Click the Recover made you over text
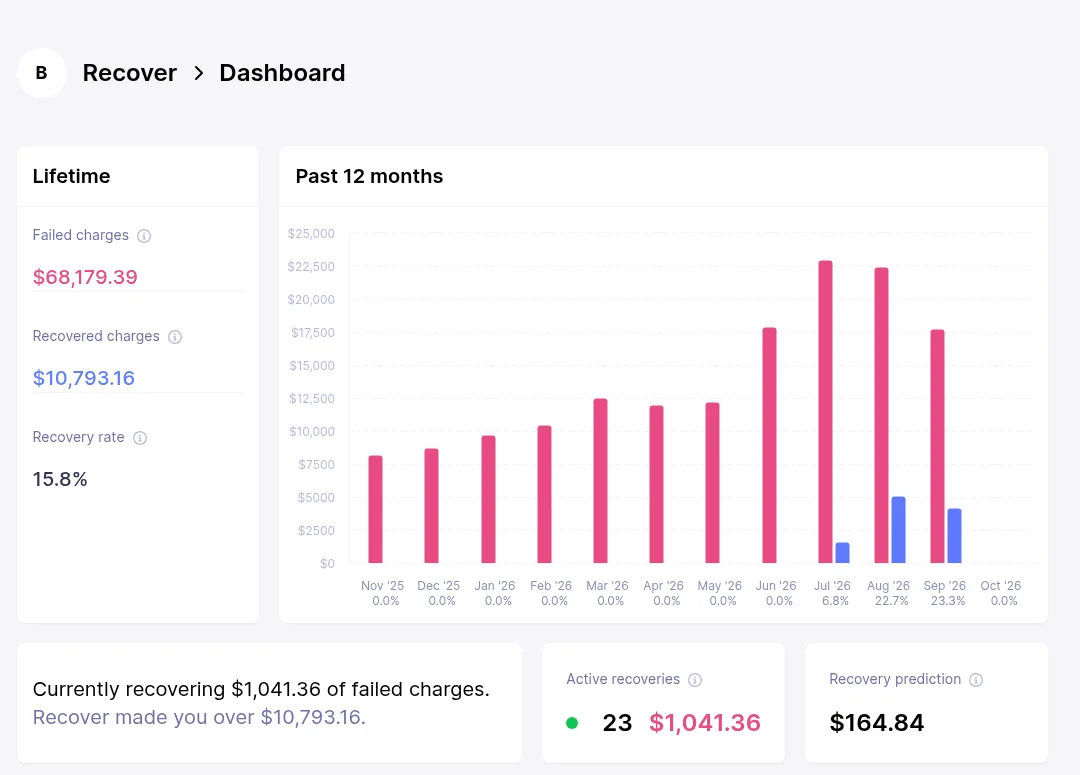 point(199,717)
